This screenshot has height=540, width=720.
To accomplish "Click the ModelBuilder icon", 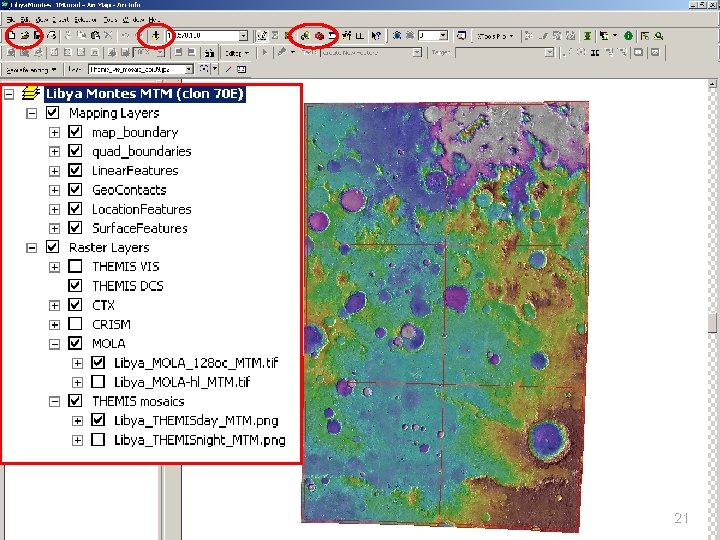I will pos(346,35).
